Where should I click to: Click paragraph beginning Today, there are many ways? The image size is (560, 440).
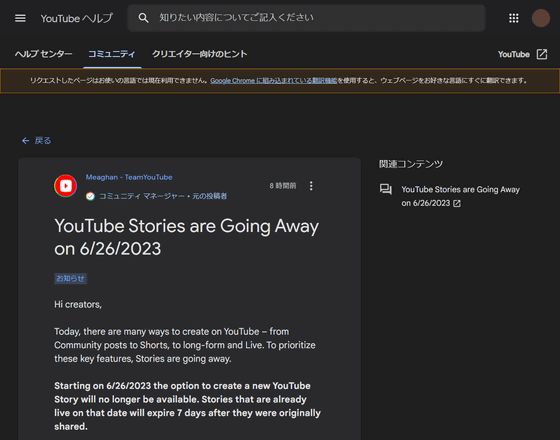185,345
